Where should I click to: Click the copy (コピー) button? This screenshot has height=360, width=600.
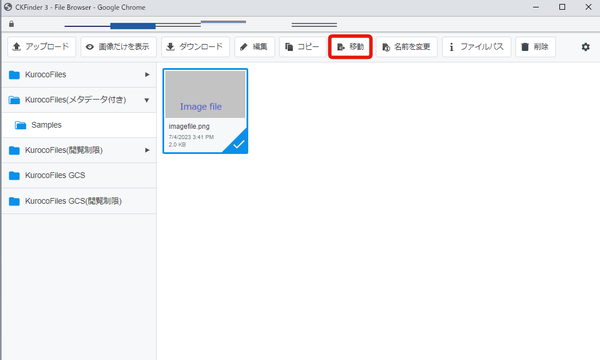[302, 47]
